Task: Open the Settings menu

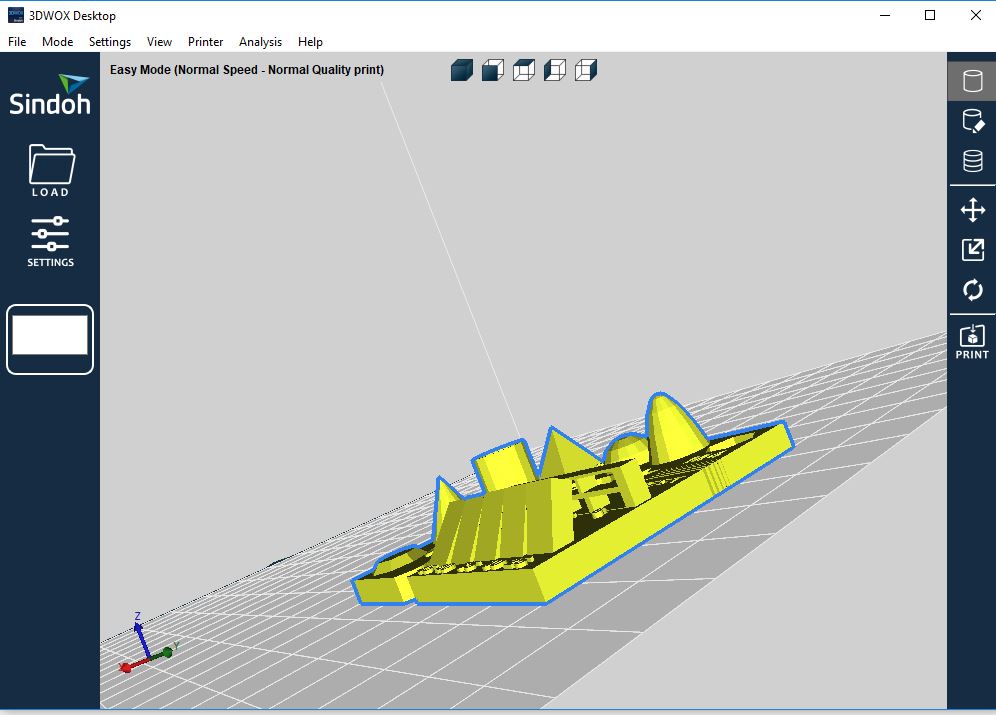Action: pyautogui.click(x=110, y=42)
